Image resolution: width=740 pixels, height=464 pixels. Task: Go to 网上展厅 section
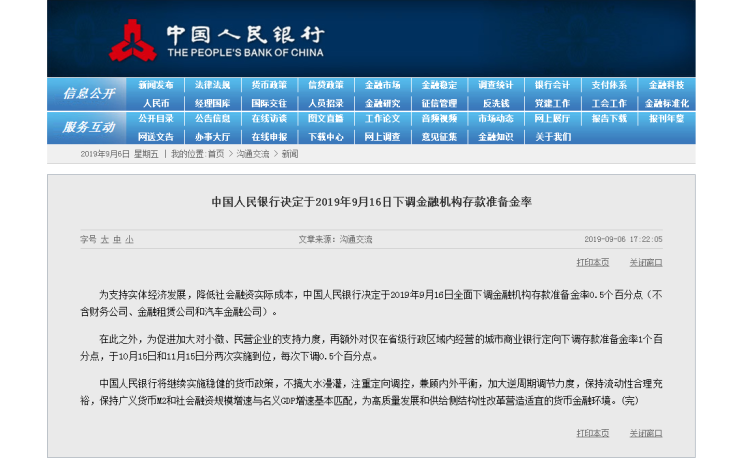(552, 118)
